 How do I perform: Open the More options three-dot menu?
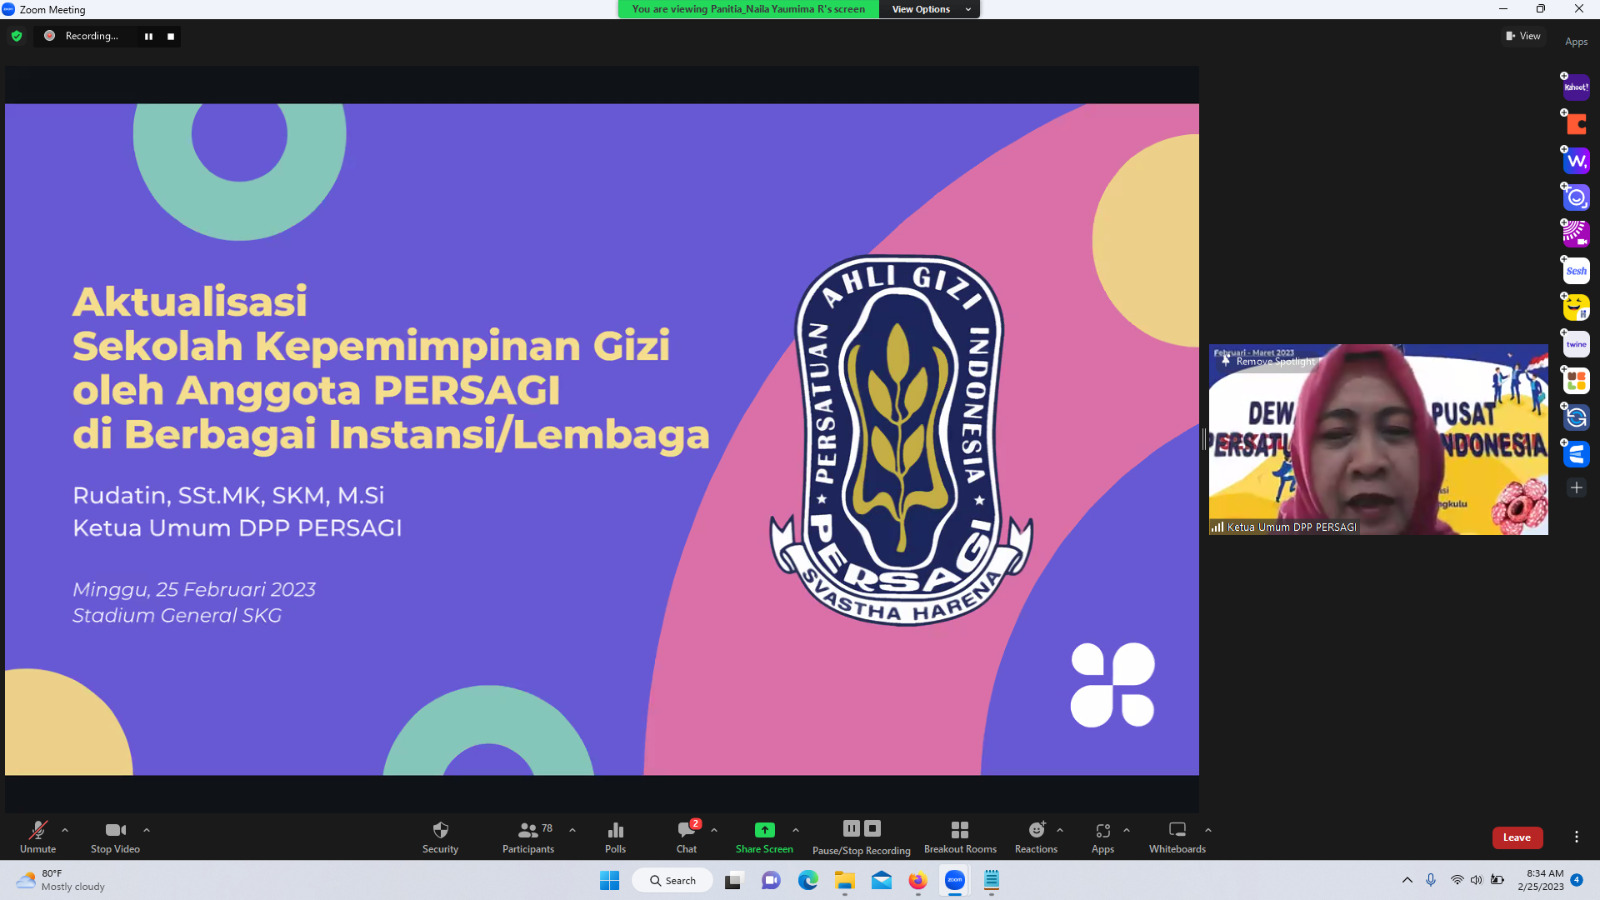click(x=1576, y=837)
